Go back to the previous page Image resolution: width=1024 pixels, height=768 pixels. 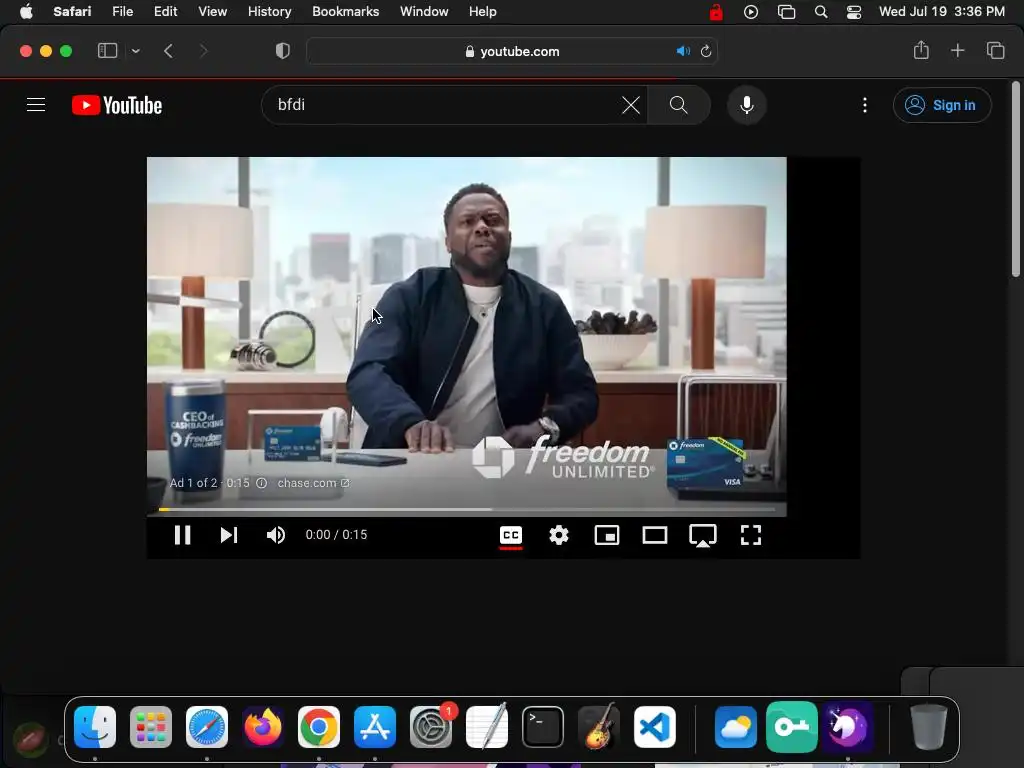click(168, 51)
